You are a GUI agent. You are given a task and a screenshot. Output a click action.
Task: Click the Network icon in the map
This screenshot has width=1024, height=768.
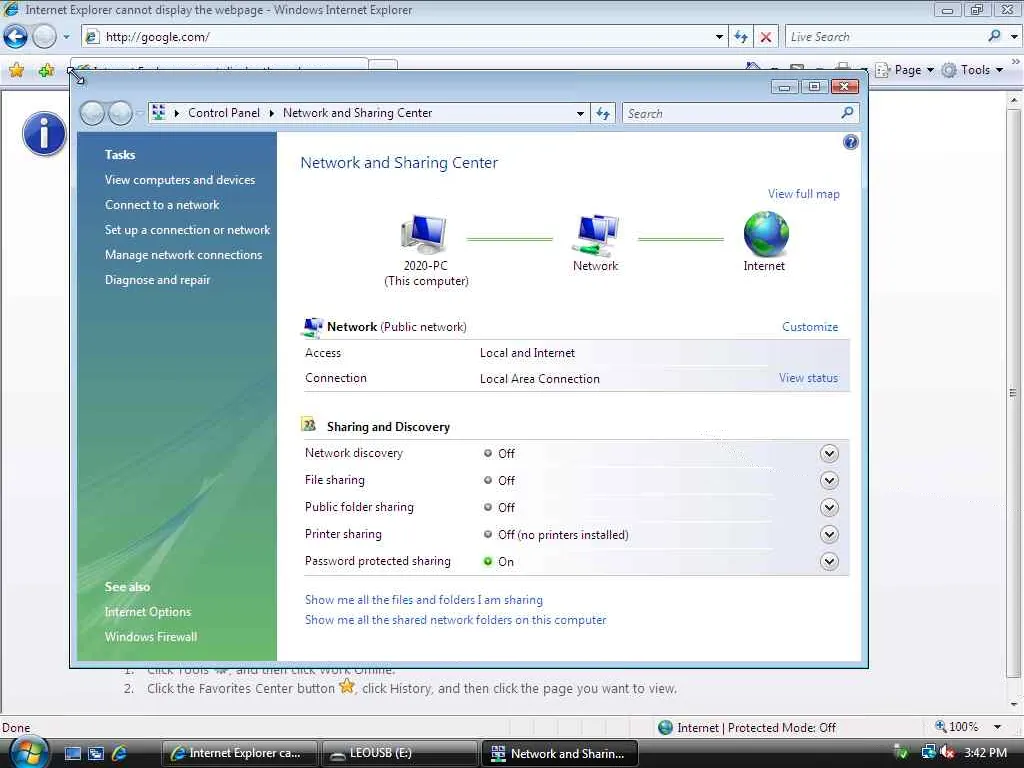click(595, 235)
